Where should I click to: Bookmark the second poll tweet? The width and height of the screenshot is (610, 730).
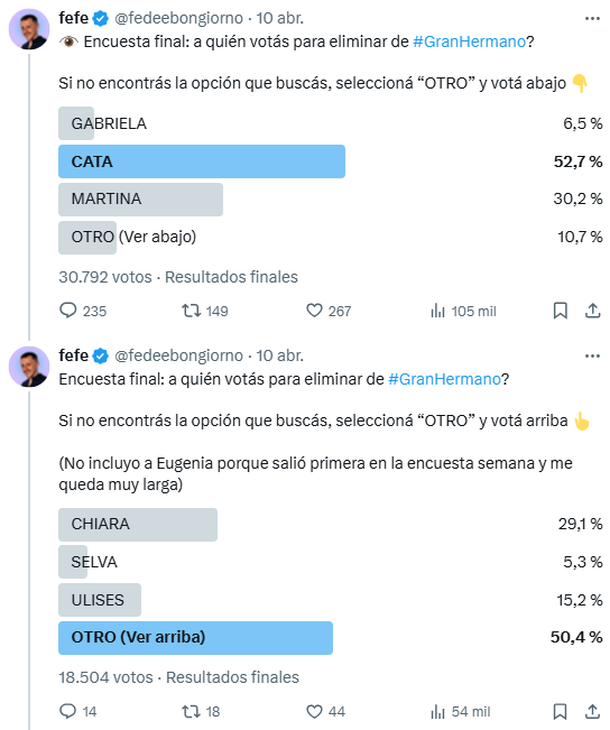pos(561,711)
